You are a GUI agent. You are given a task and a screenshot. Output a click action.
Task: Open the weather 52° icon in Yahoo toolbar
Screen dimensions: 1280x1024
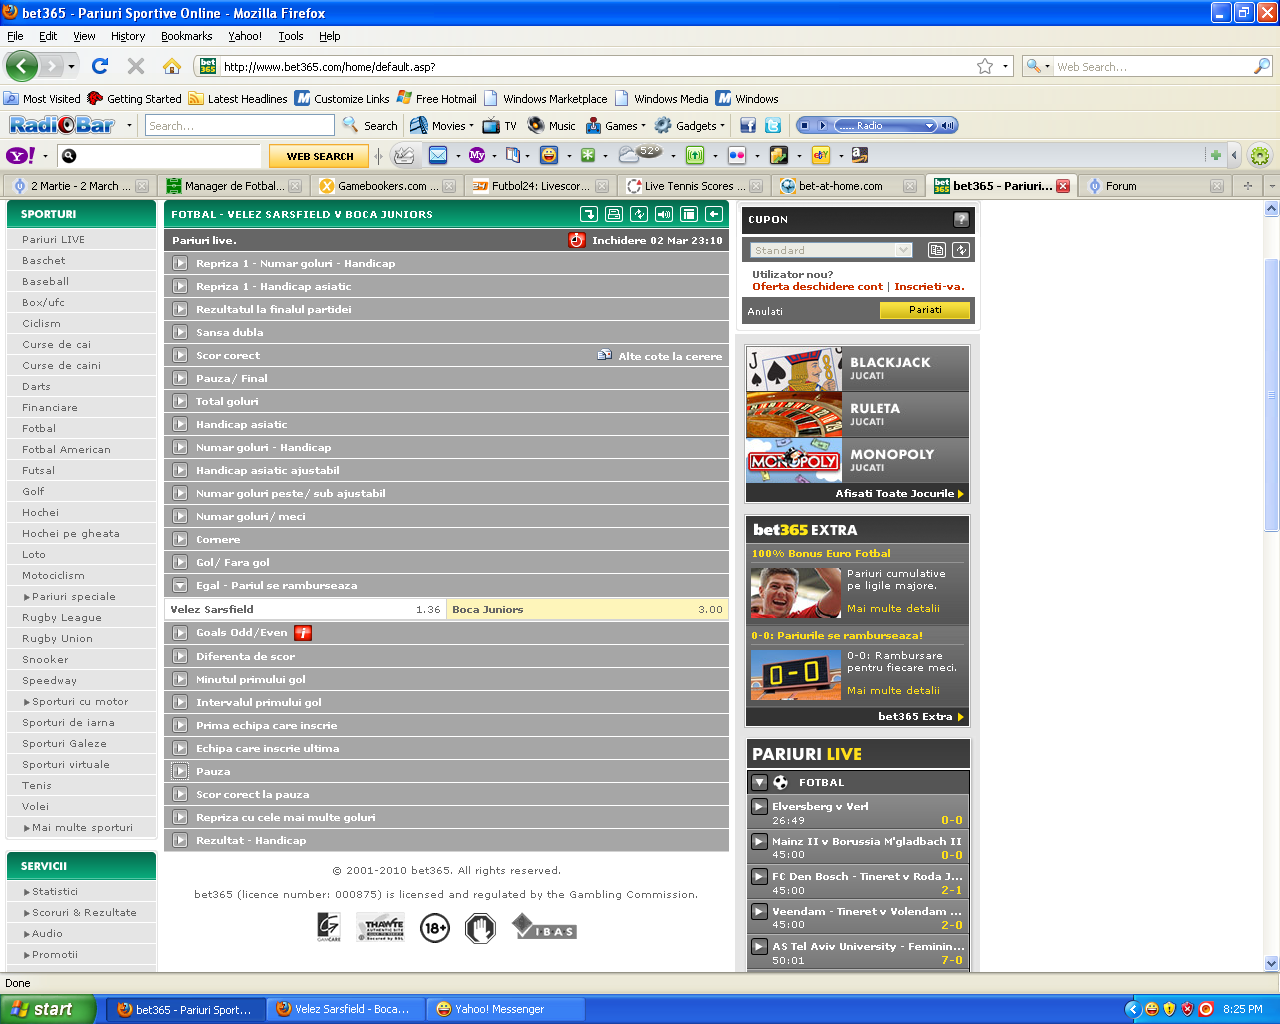point(640,154)
